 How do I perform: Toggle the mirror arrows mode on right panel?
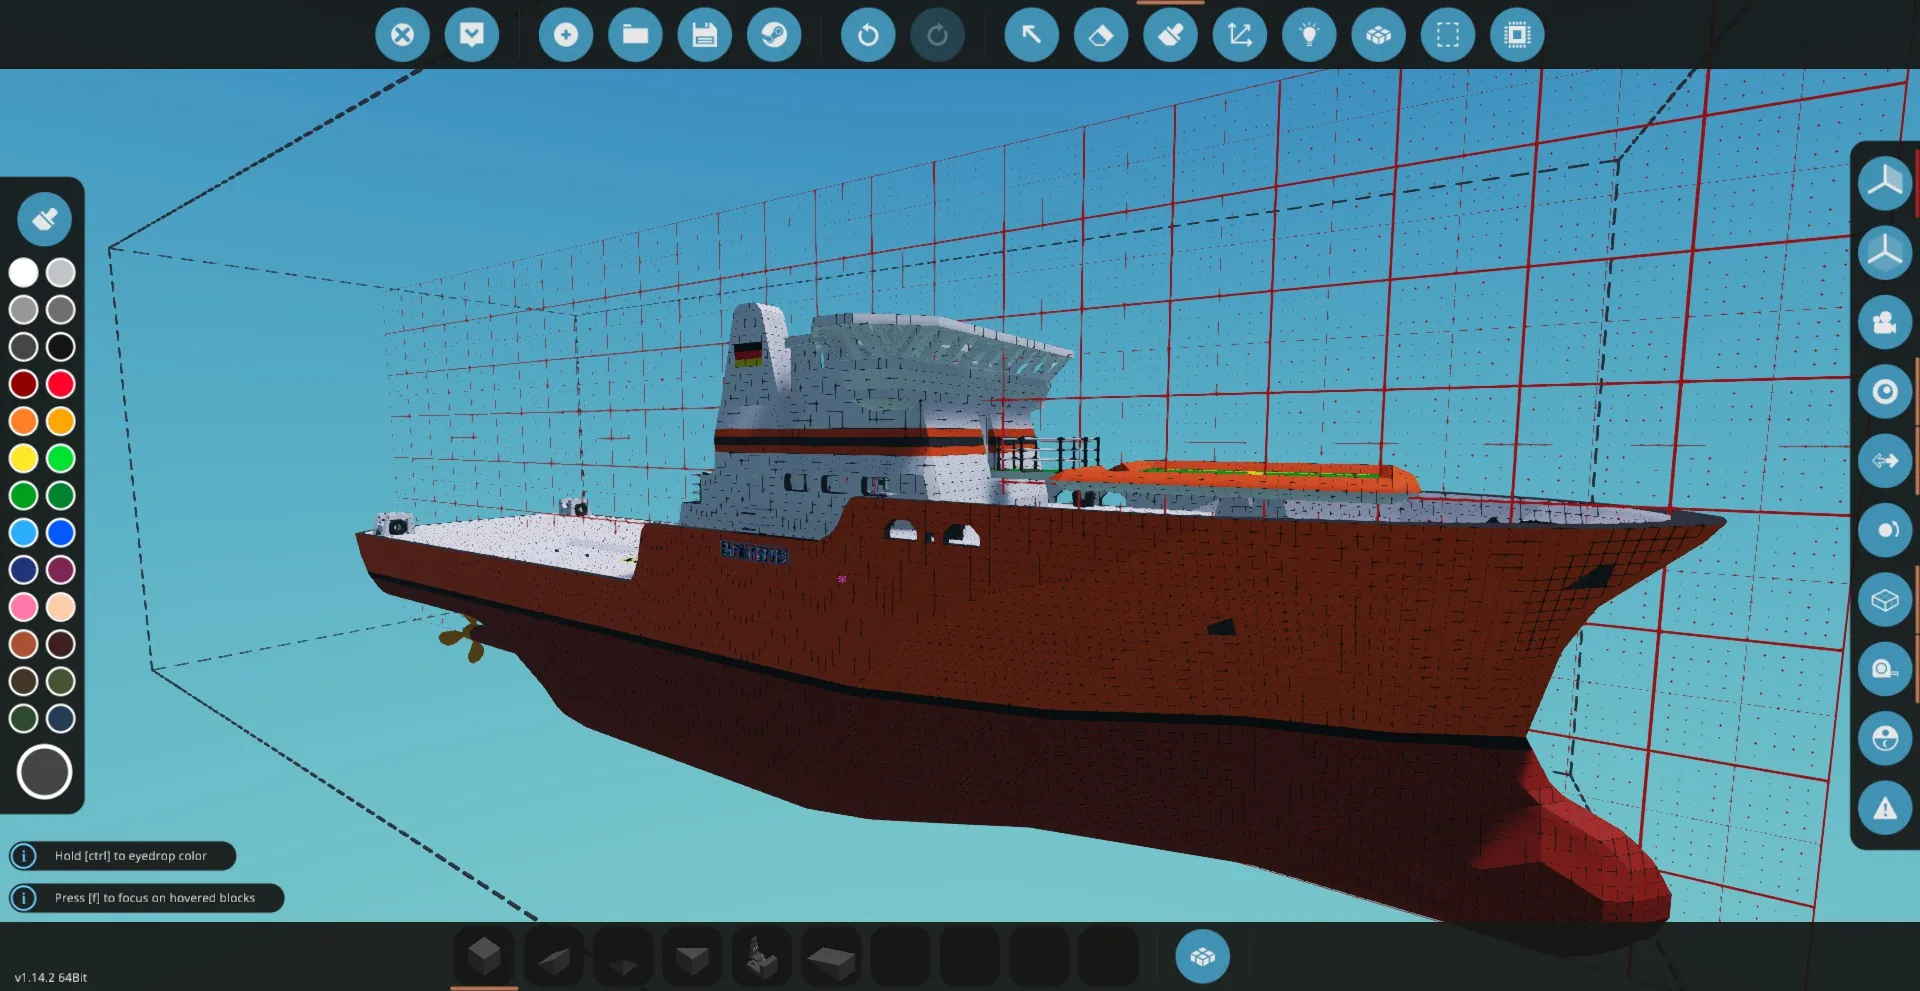click(x=1885, y=461)
